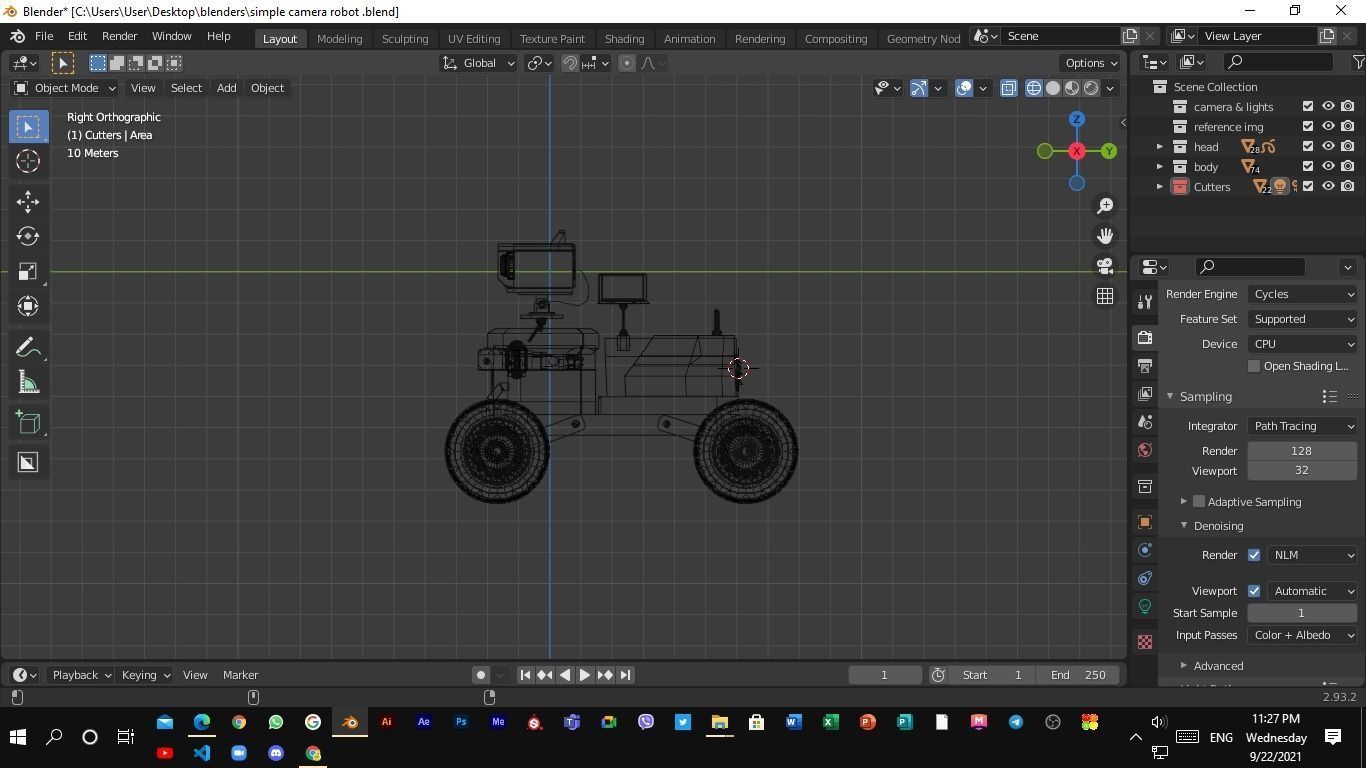Image resolution: width=1366 pixels, height=768 pixels.
Task: Enable Open Shading Language checkbox
Action: tap(1254, 366)
